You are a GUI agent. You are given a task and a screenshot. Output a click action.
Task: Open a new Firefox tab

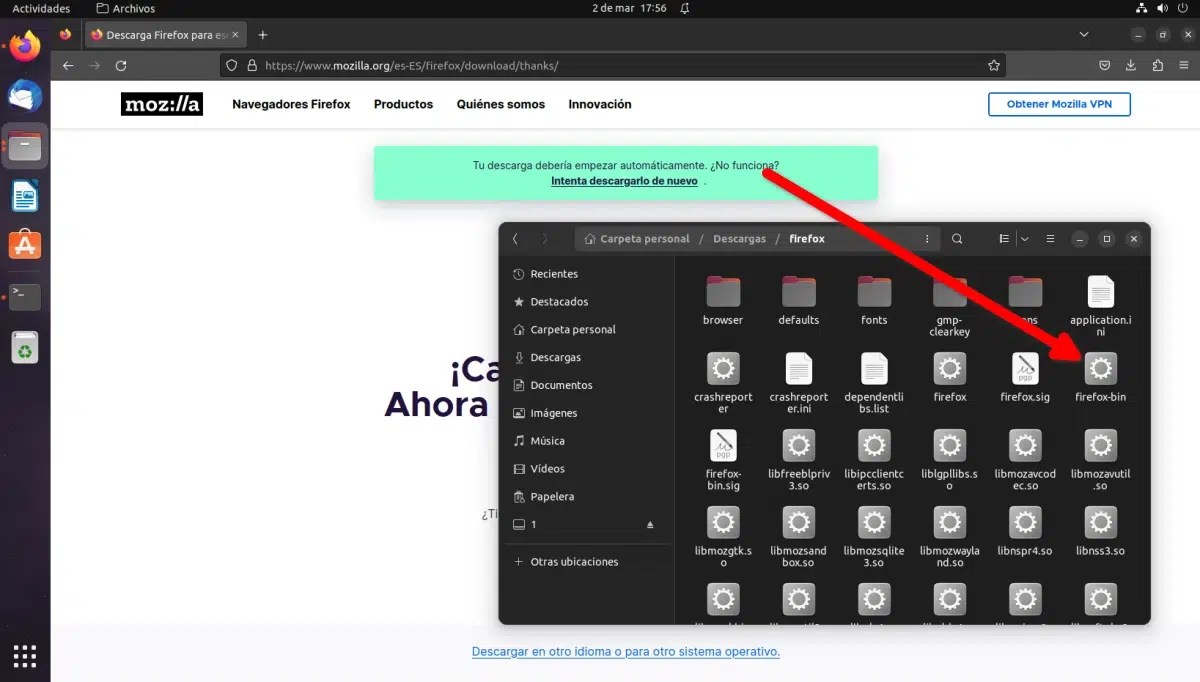(x=263, y=35)
